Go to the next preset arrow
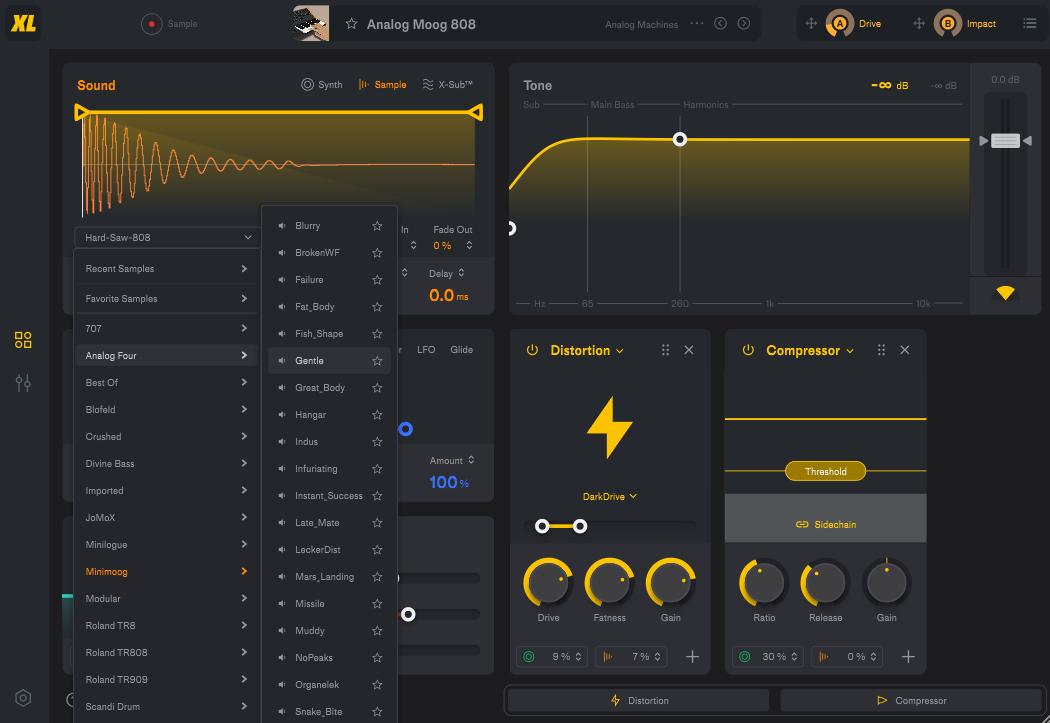1050x723 pixels. point(744,23)
